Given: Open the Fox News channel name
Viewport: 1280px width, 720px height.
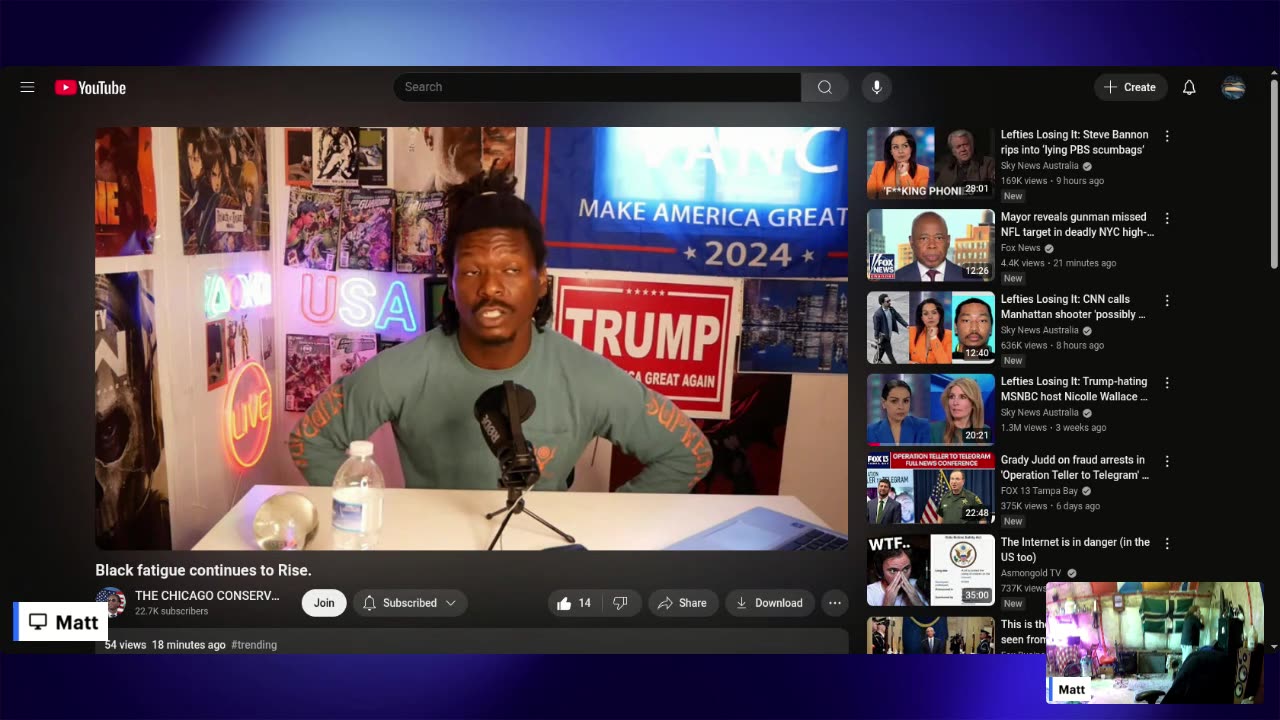Looking at the screenshot, I should point(1021,248).
